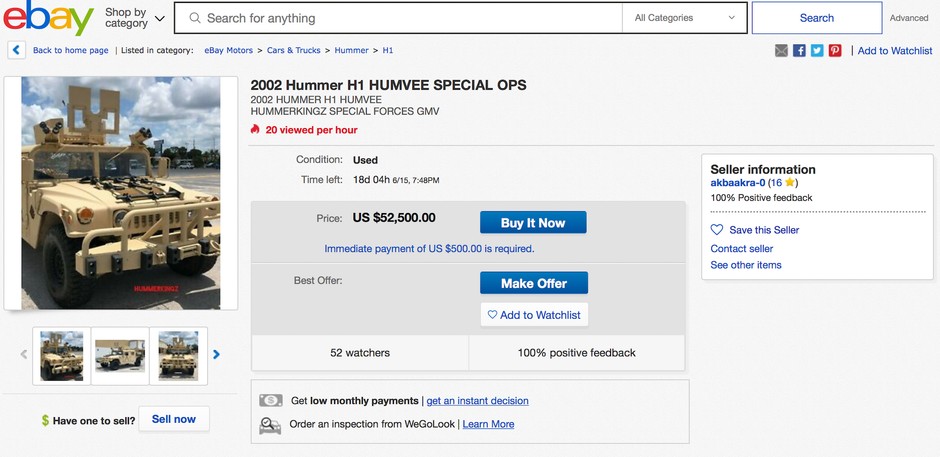The width and height of the screenshot is (940, 457).
Task: Share listing on Twitter
Action: click(817, 51)
